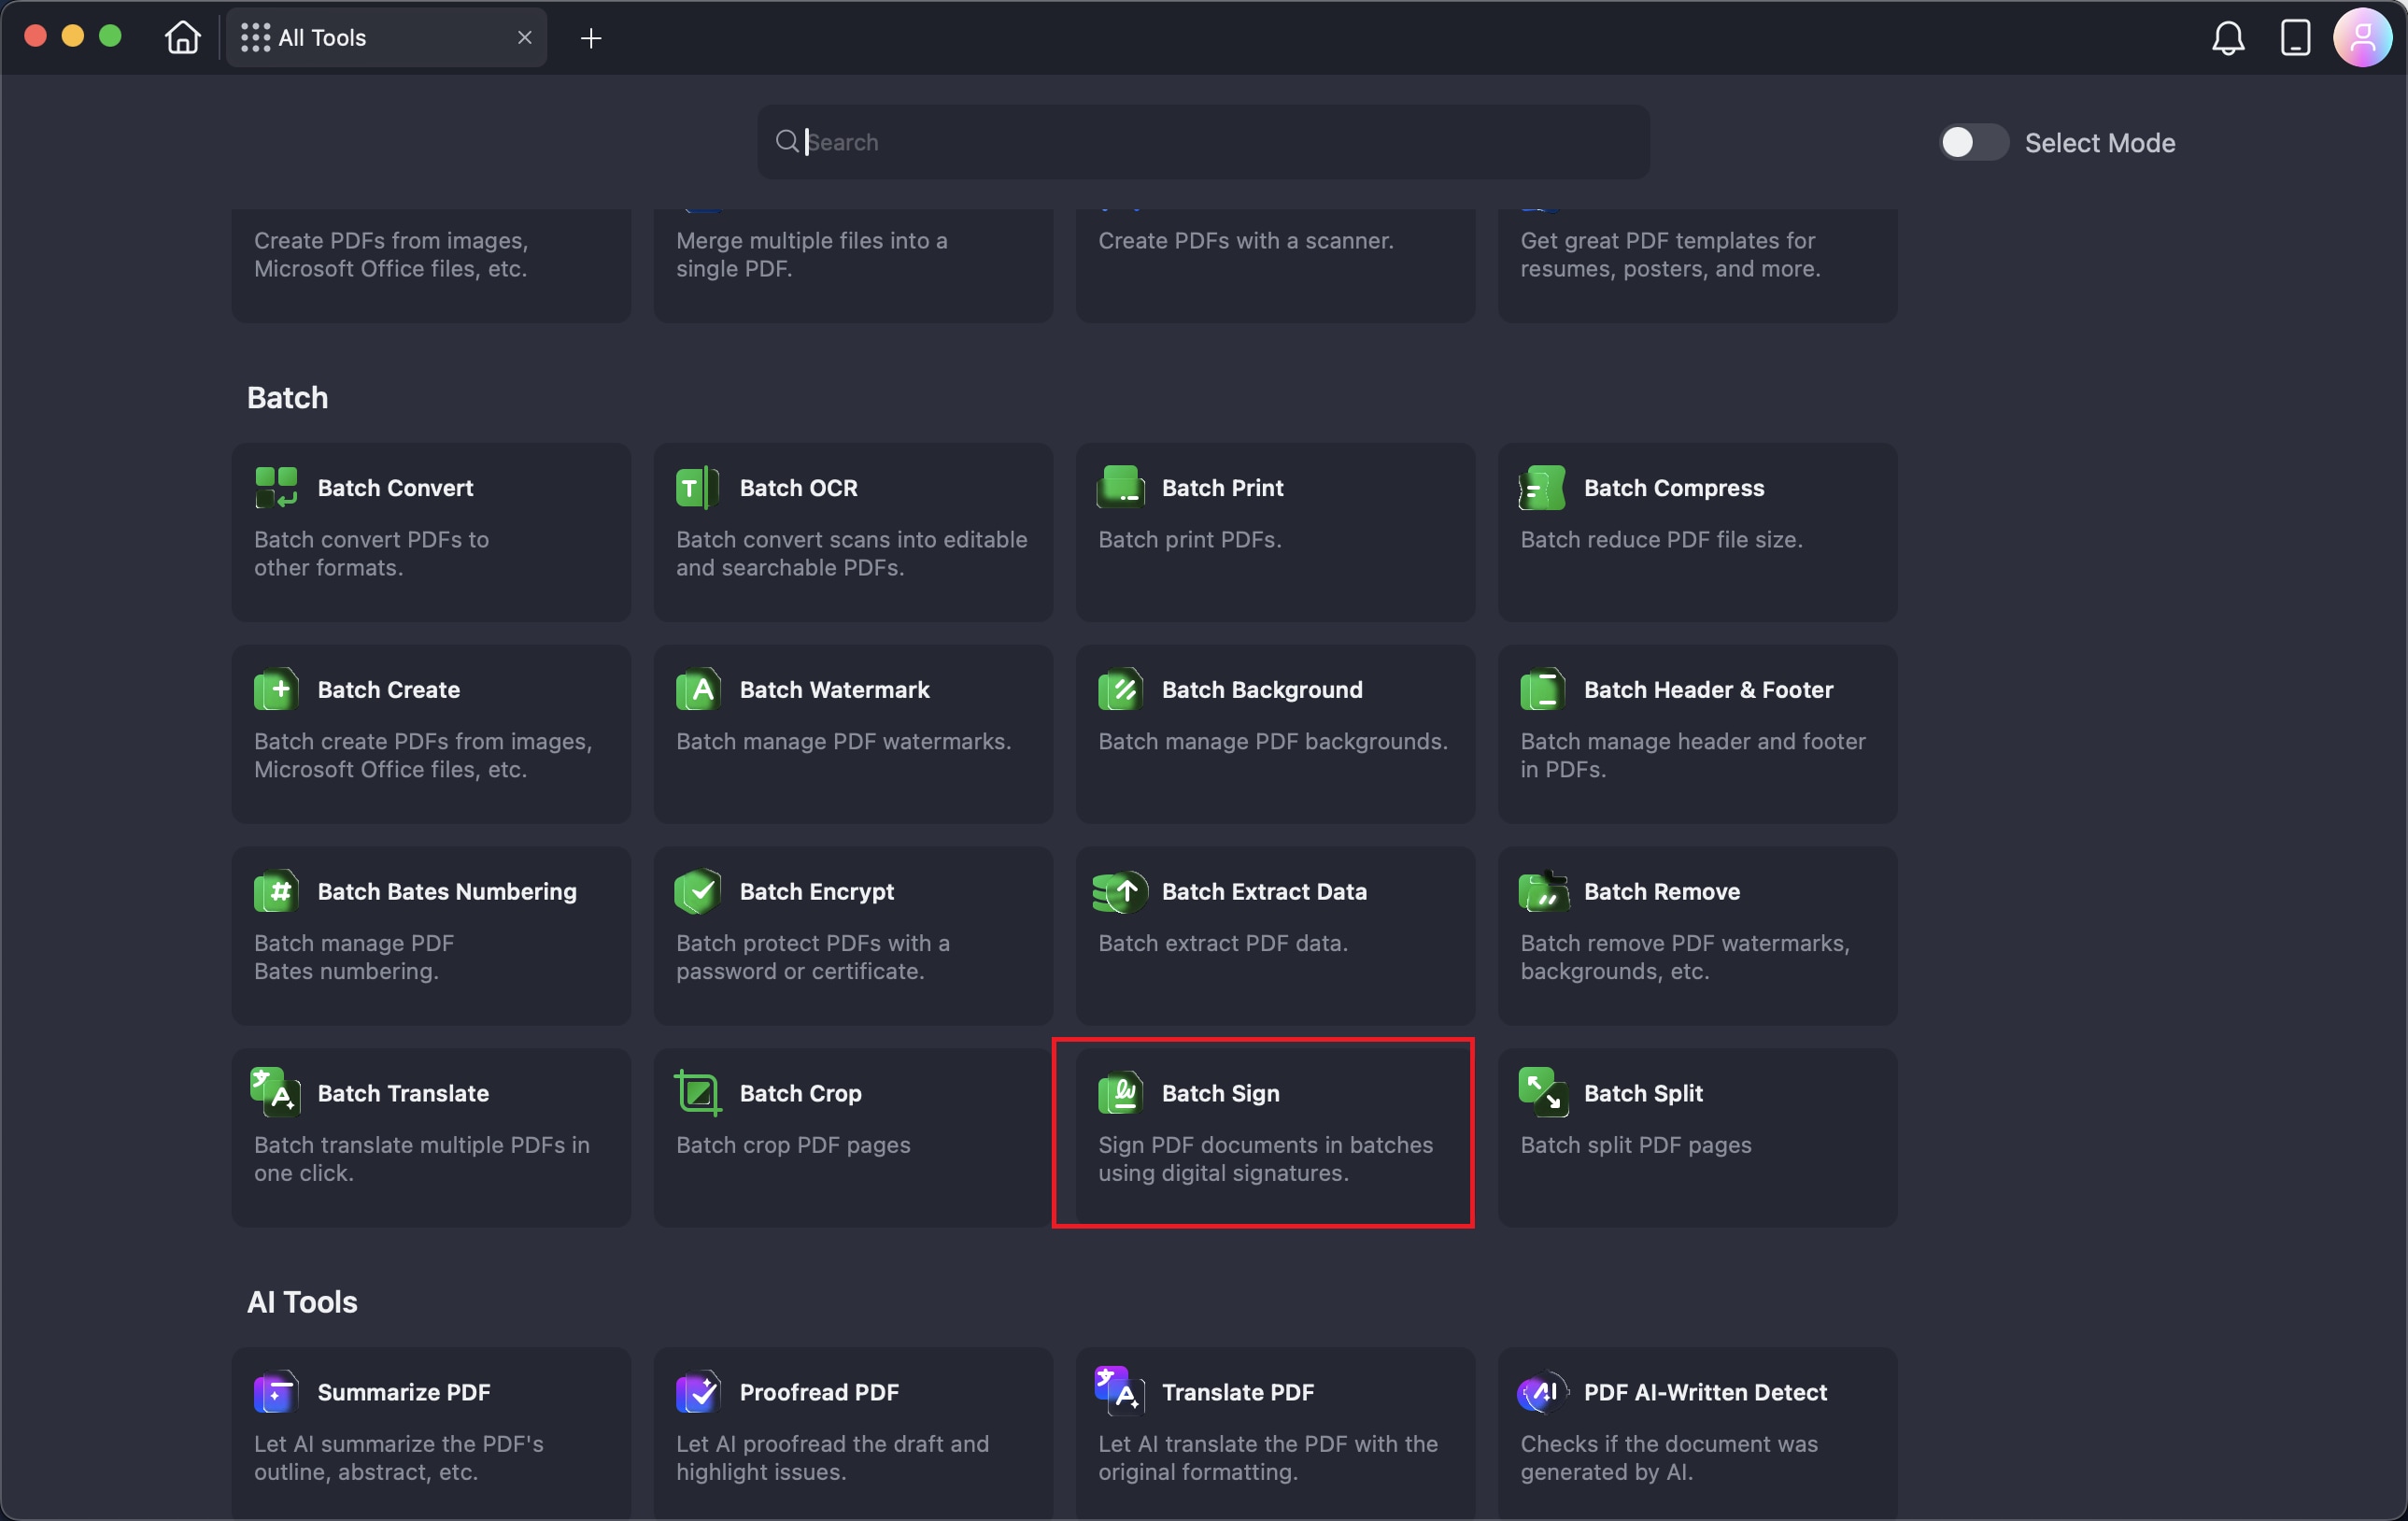The height and width of the screenshot is (1521, 2408).
Task: Select the Translate PDF icon
Action: (x=1120, y=1391)
